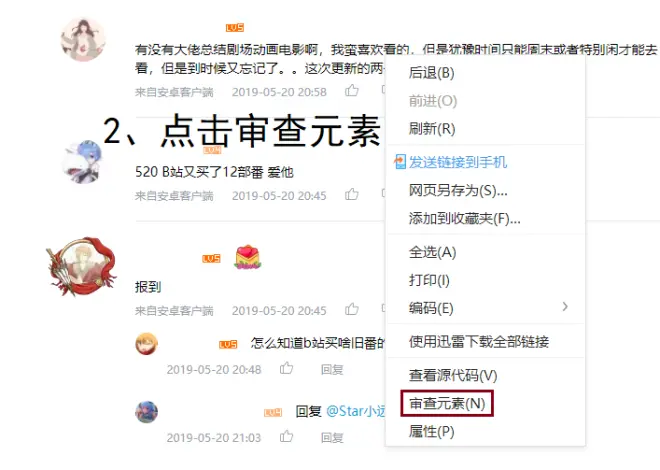Like the reply posted at 20:48
The image size is (660, 470).
[x=286, y=368]
